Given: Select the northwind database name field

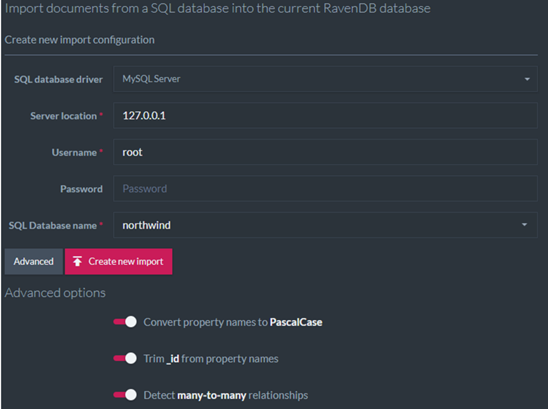Looking at the screenshot, I should pos(325,225).
